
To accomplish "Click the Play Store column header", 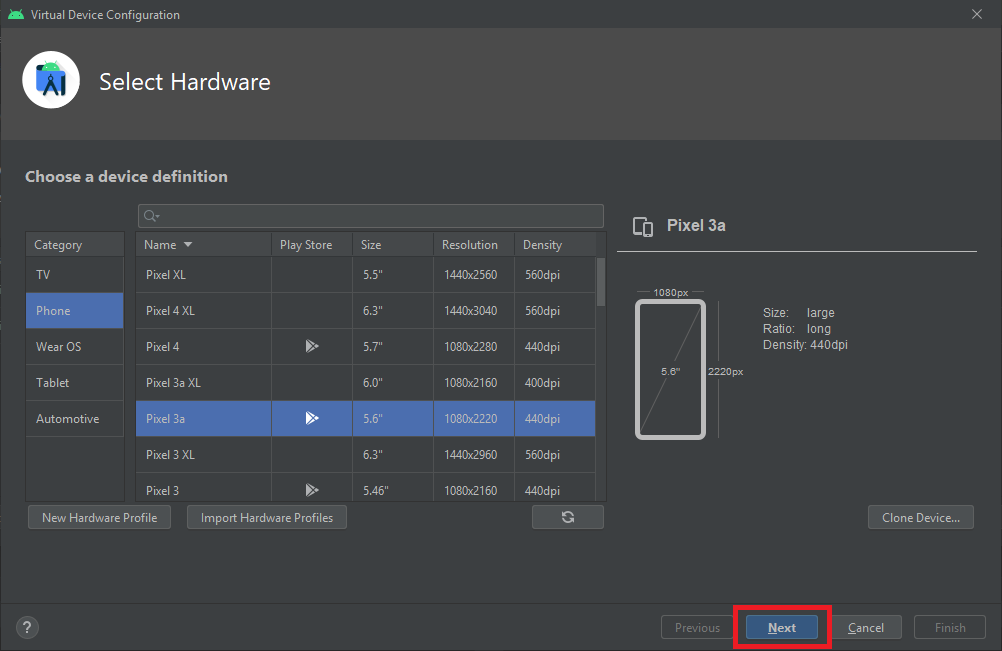I will click(312, 245).
